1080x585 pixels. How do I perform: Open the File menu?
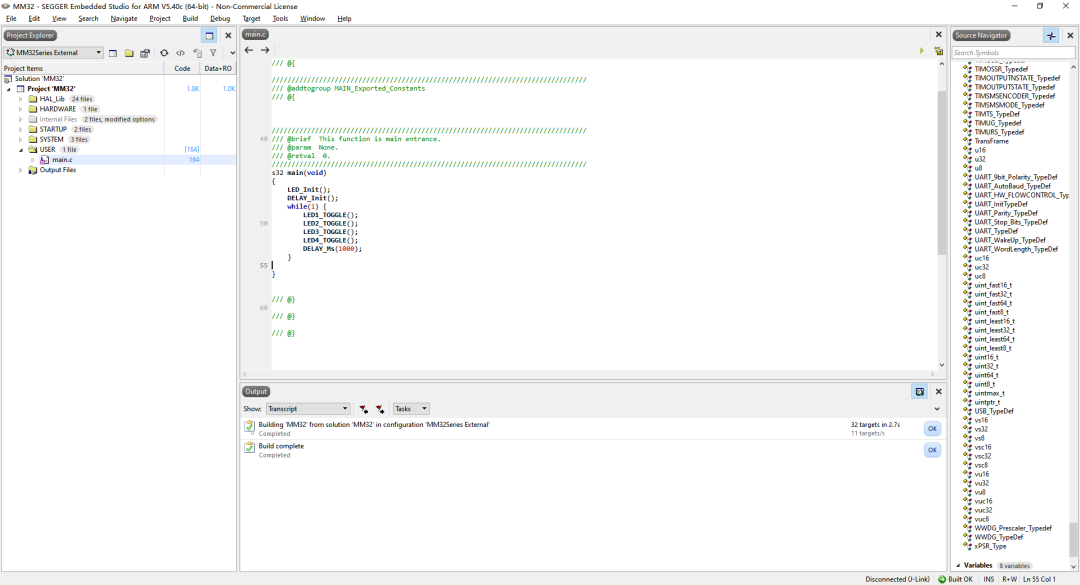(11, 19)
